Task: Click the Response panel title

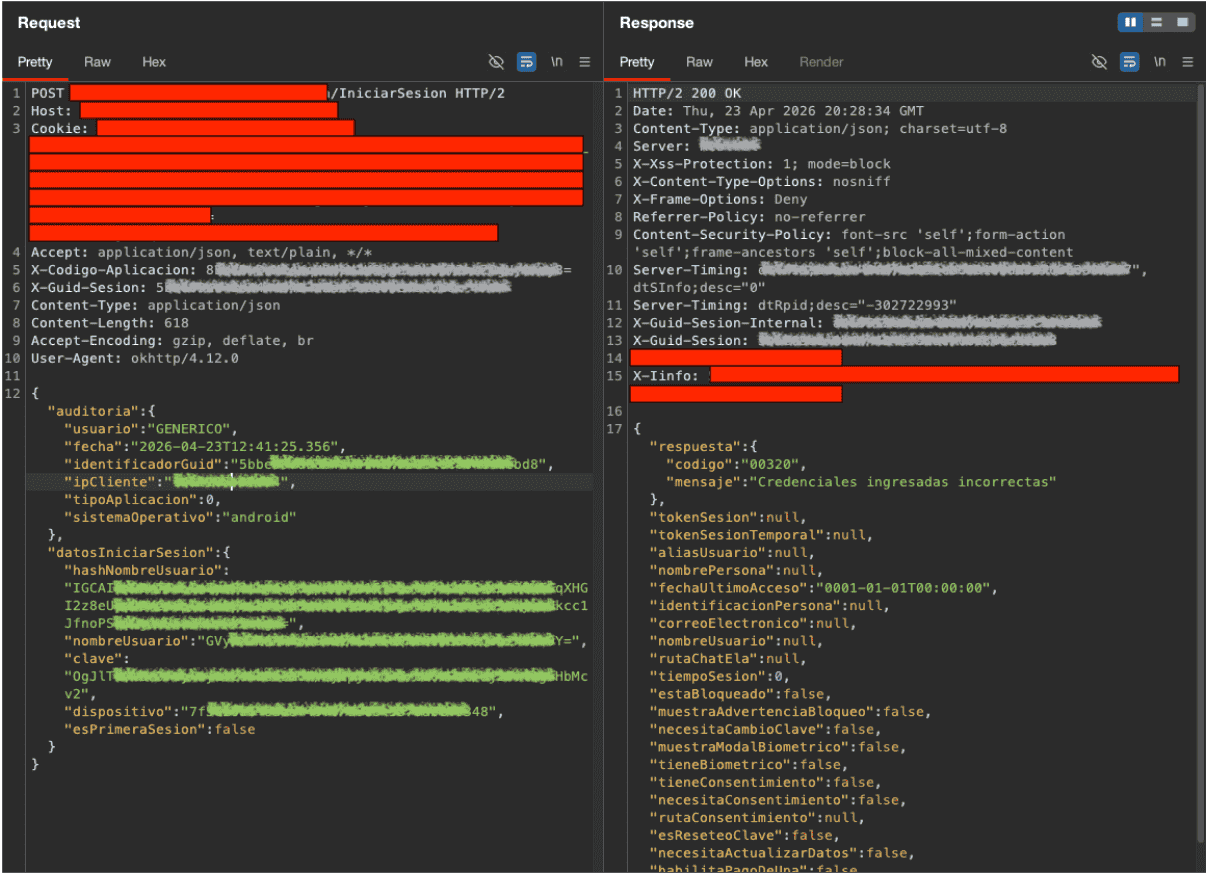Action: (656, 23)
